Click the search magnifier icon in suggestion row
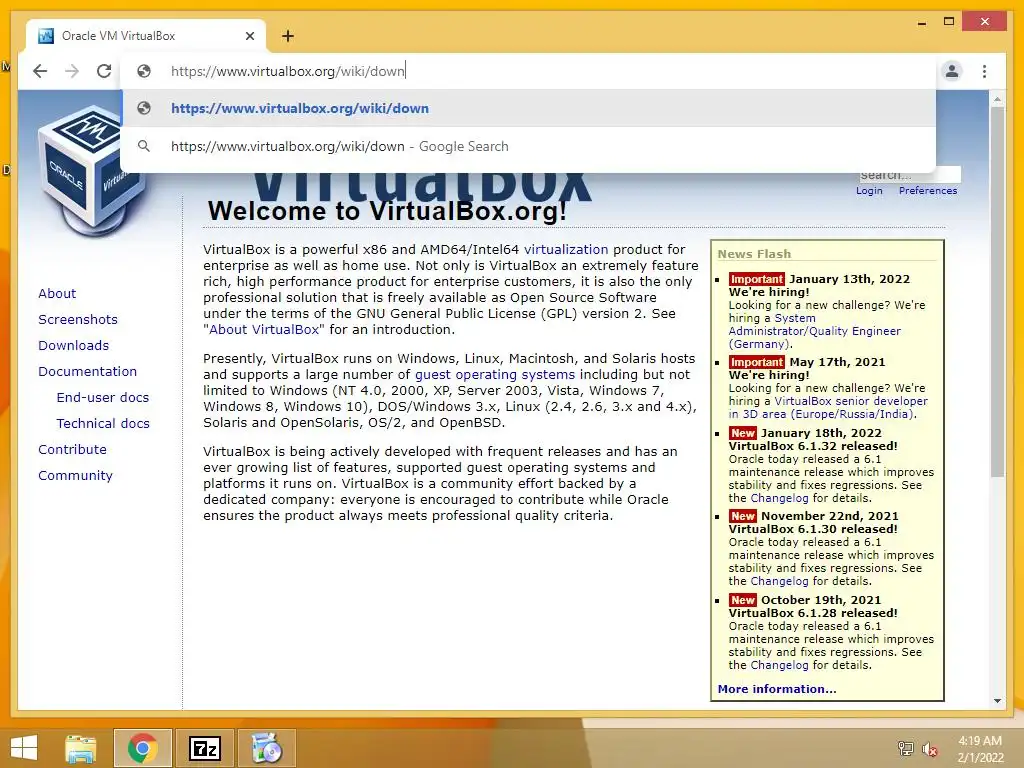 point(144,146)
